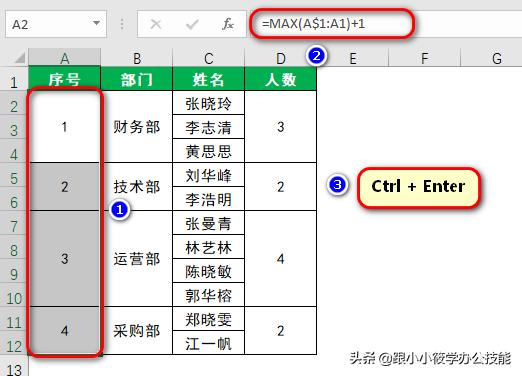Select the name cell 郑晓雯
The height and width of the screenshot is (376, 522).
(209, 319)
